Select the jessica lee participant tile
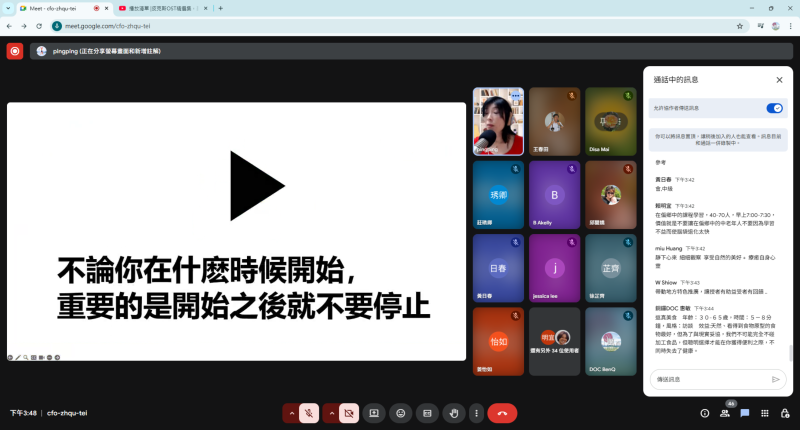800x430 pixels. pyautogui.click(x=555, y=268)
